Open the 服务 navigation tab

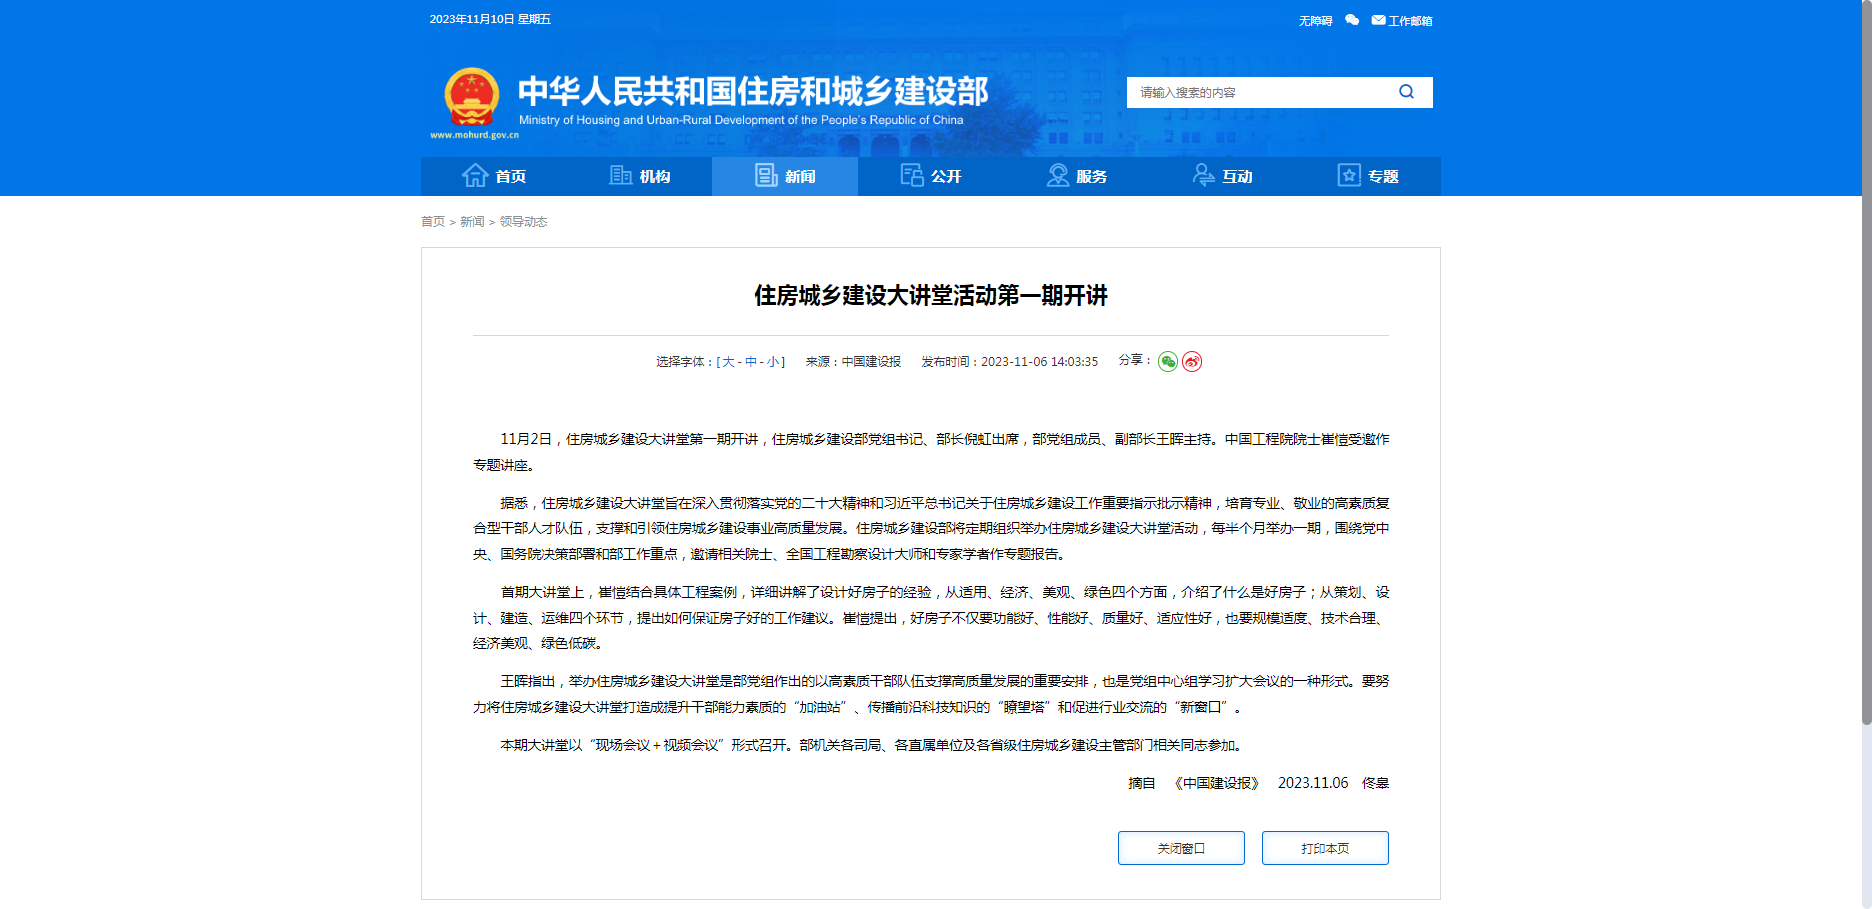(1077, 176)
